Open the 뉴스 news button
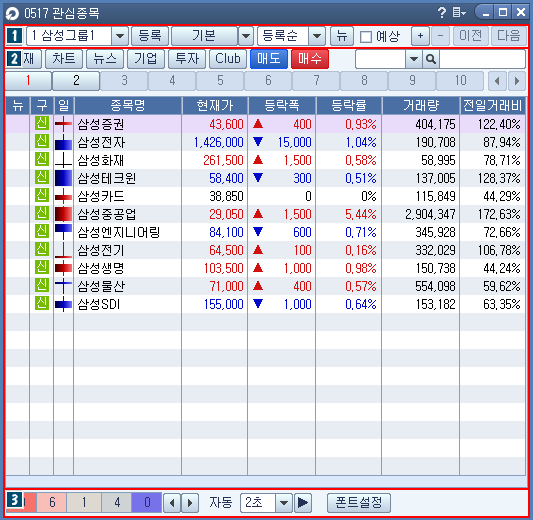The image size is (533, 520). coord(105,59)
